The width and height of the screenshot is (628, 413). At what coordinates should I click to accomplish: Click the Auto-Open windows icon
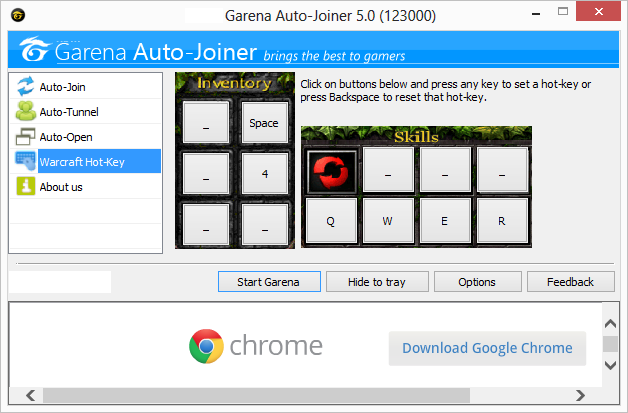[x=26, y=137]
